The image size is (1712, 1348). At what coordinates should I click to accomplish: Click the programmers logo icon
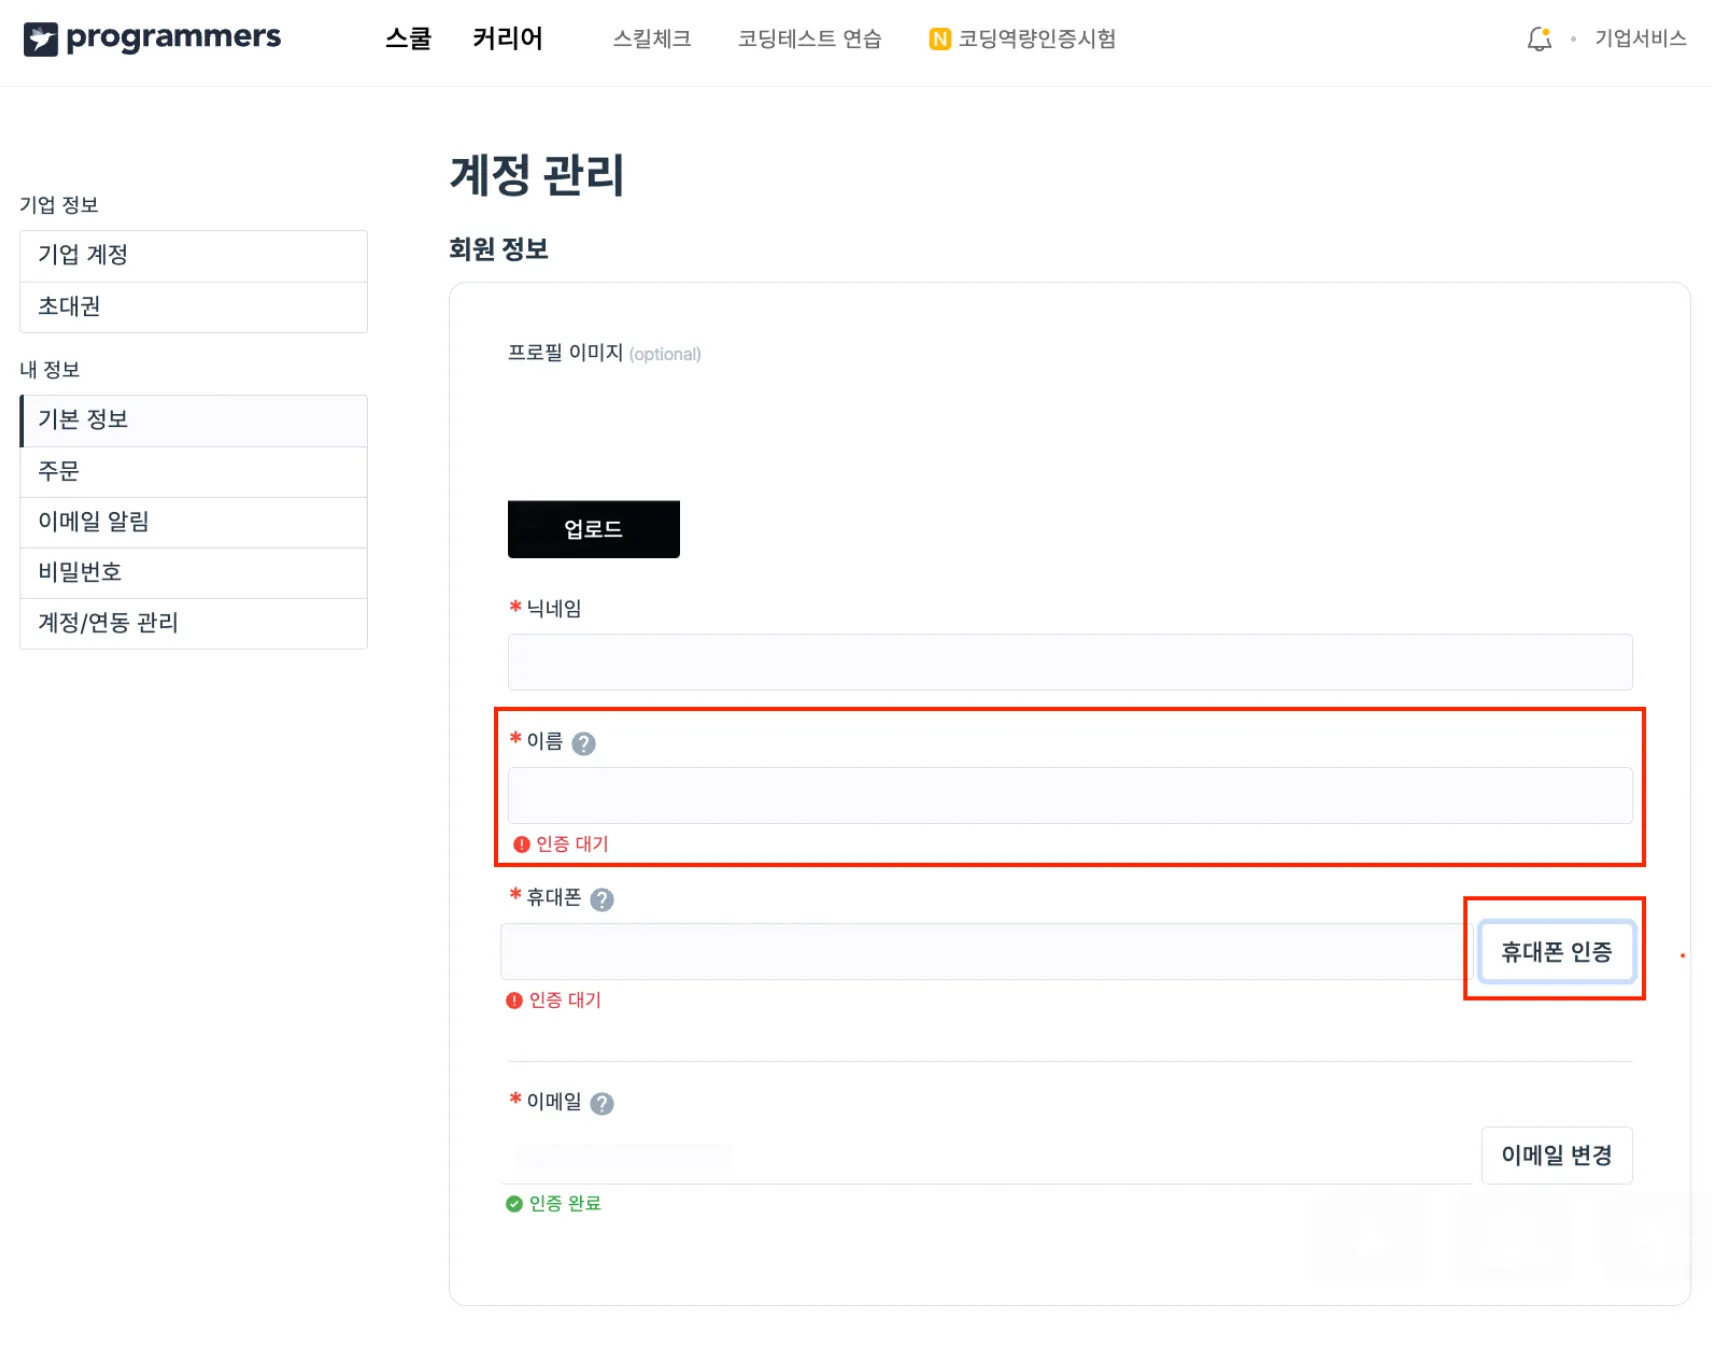(x=41, y=39)
